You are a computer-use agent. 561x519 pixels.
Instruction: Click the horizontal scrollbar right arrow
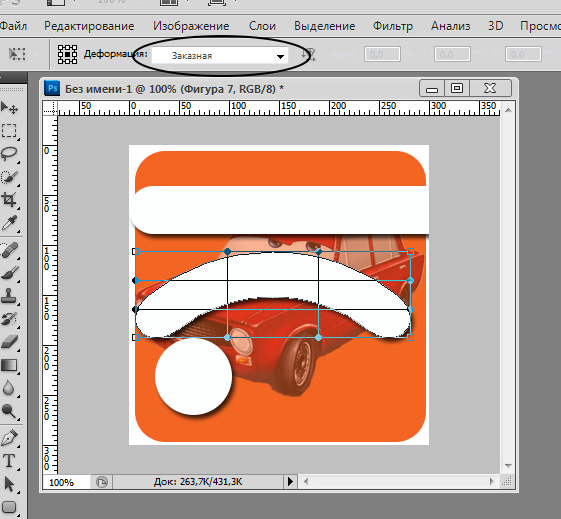tap(492, 481)
